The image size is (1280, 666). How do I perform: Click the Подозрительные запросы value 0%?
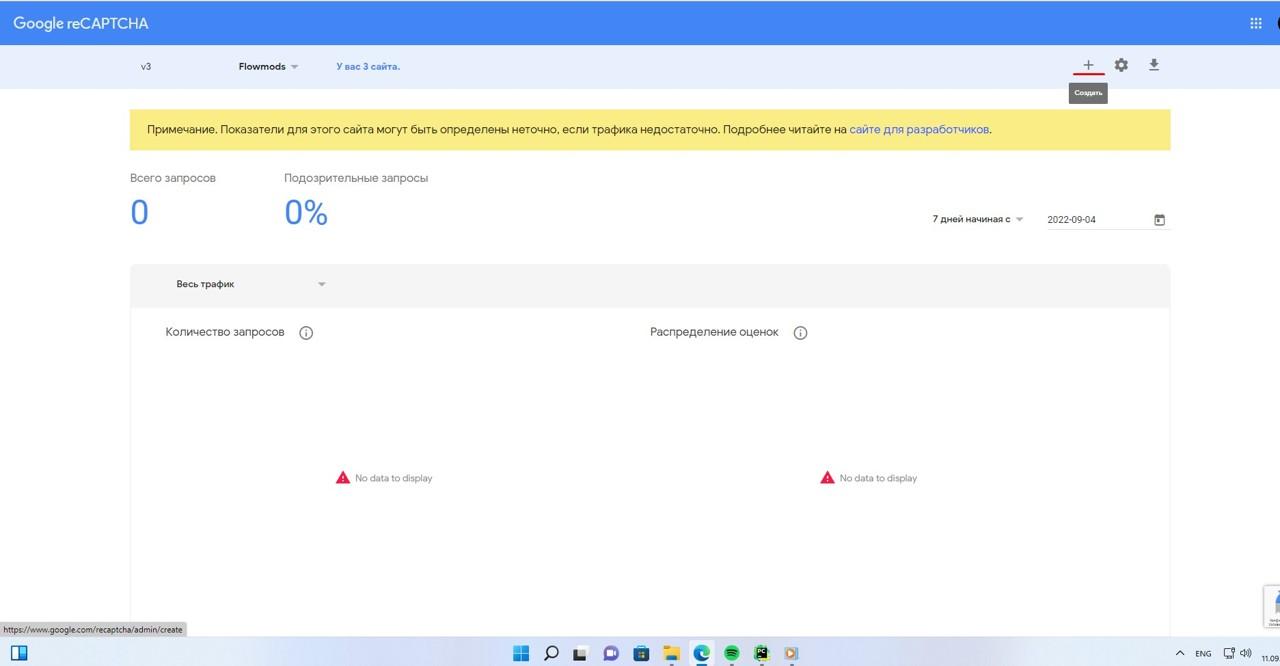pyautogui.click(x=306, y=213)
